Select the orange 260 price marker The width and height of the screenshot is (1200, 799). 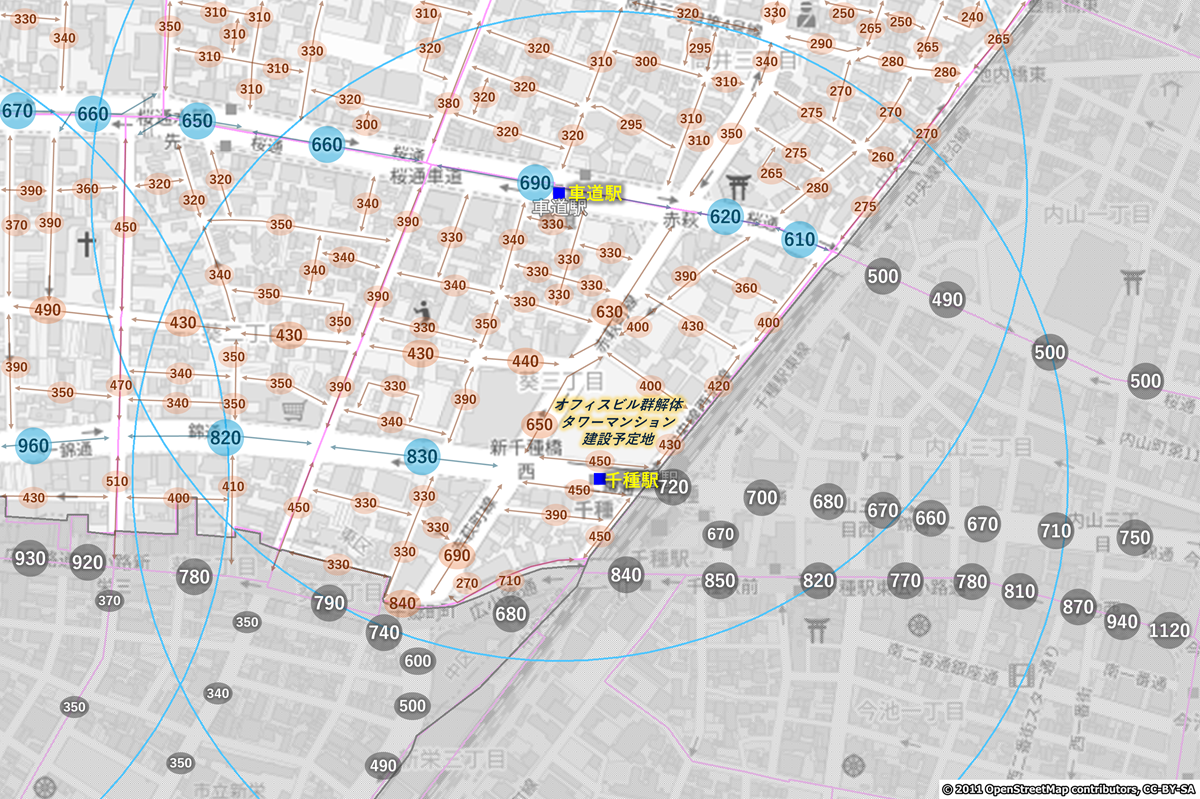coord(883,157)
